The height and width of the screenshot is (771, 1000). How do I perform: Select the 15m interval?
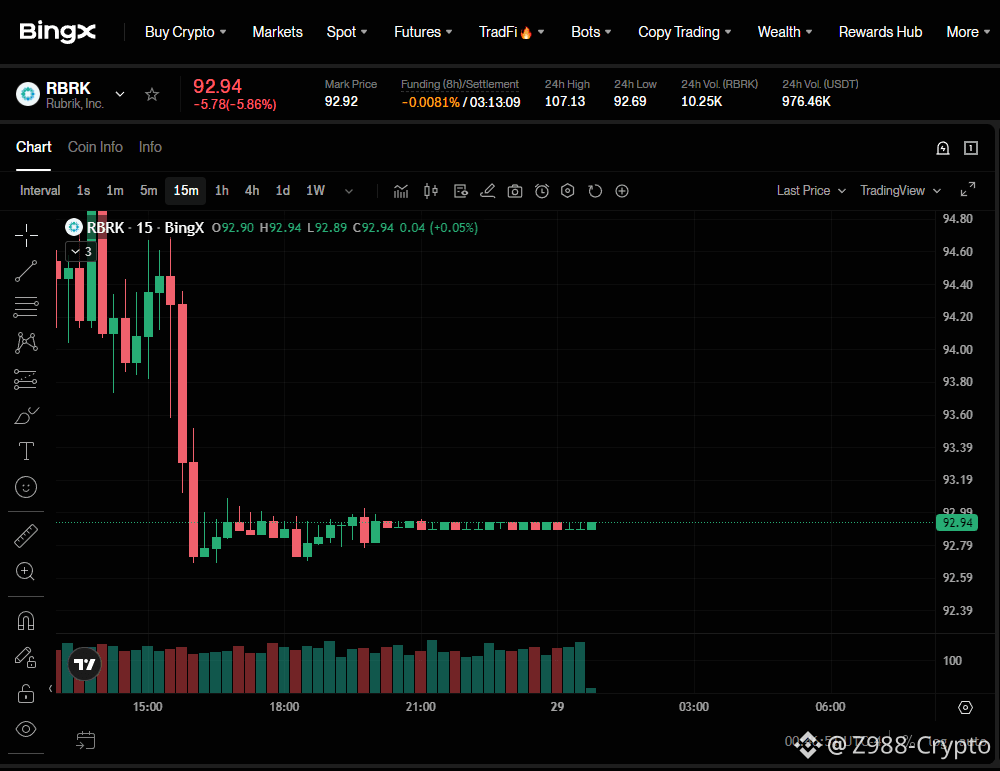[186, 191]
